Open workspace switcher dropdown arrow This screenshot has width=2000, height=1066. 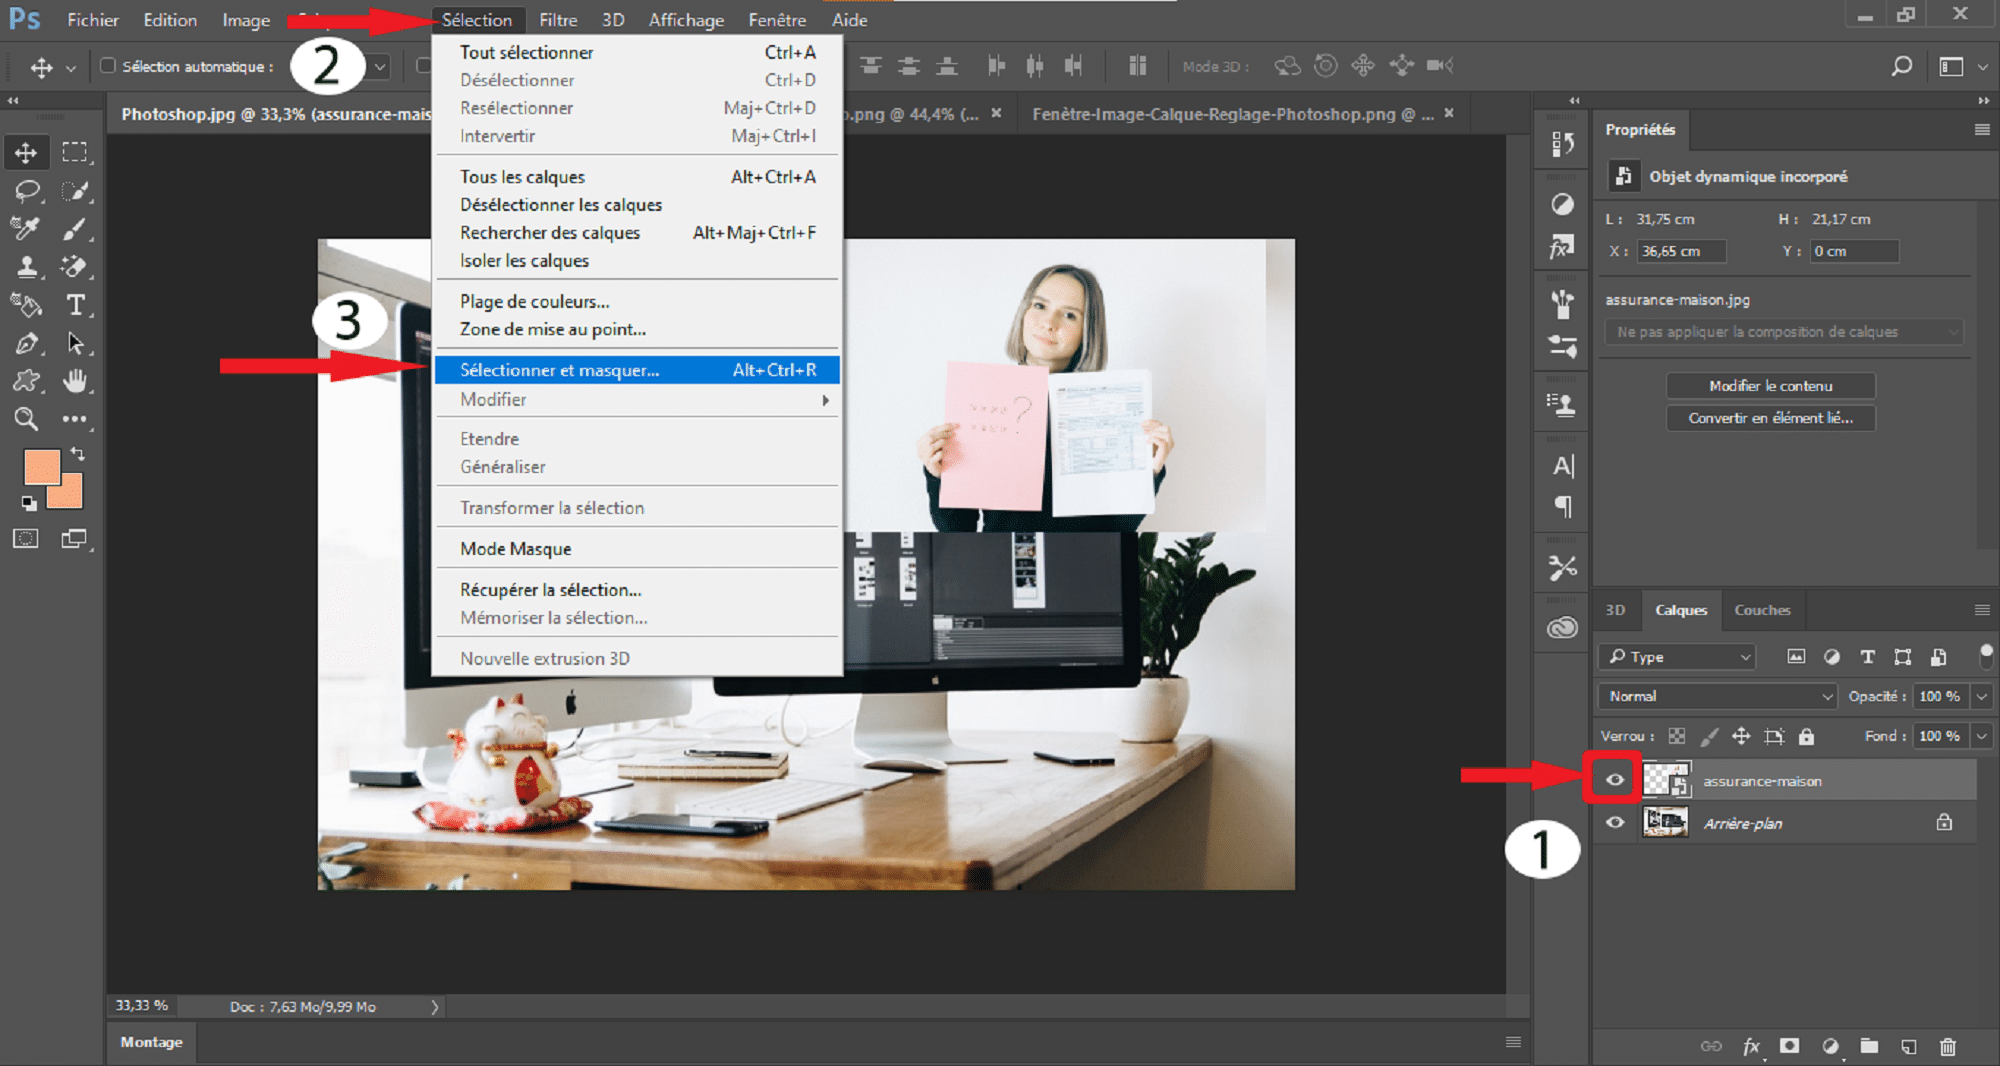(x=1983, y=66)
